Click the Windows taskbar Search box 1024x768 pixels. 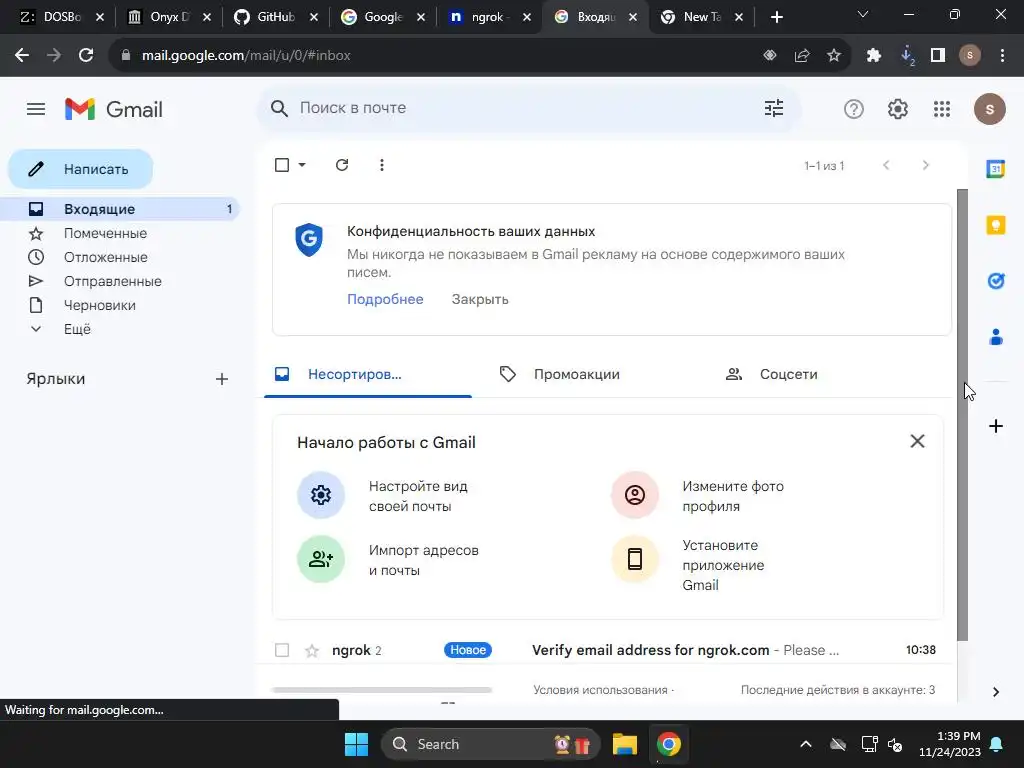490,744
